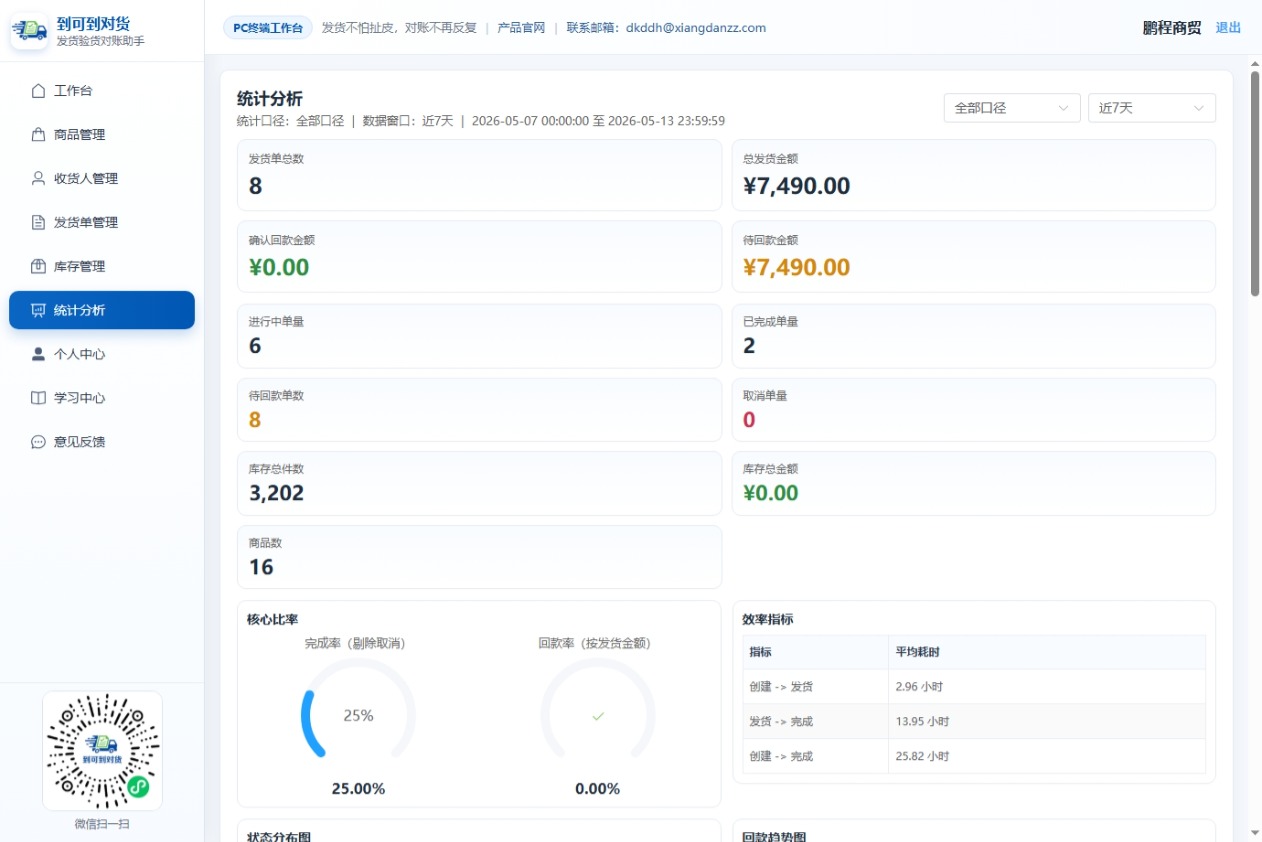
Task: Click the PC终端工作台 badge
Action: [268, 28]
